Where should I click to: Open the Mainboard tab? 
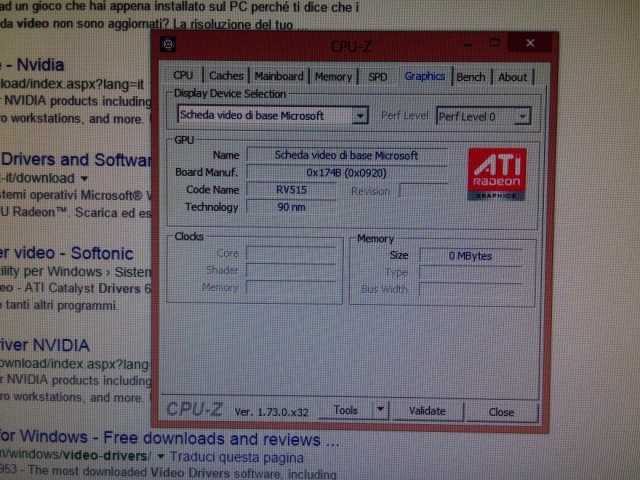point(279,76)
